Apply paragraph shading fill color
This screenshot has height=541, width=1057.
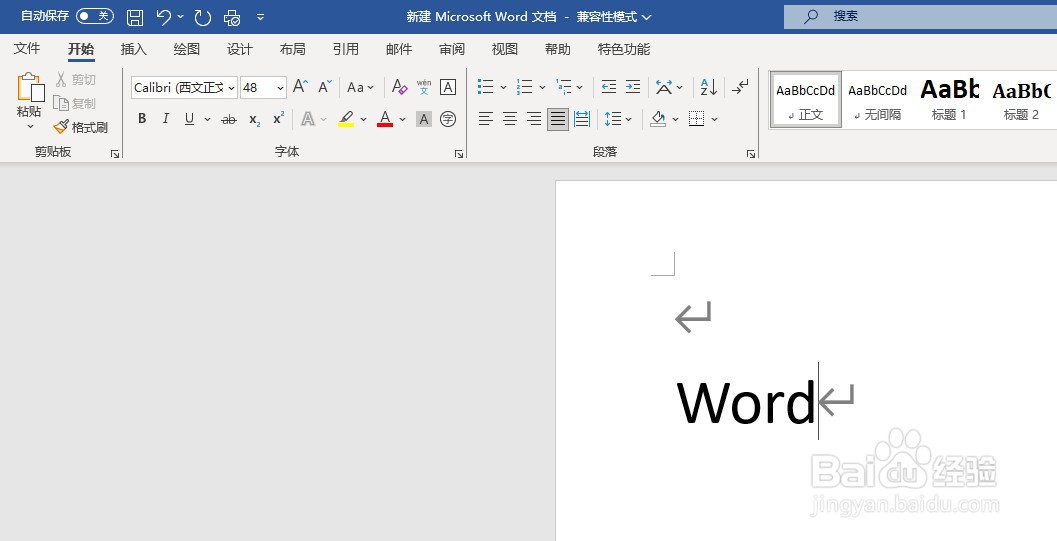point(658,119)
